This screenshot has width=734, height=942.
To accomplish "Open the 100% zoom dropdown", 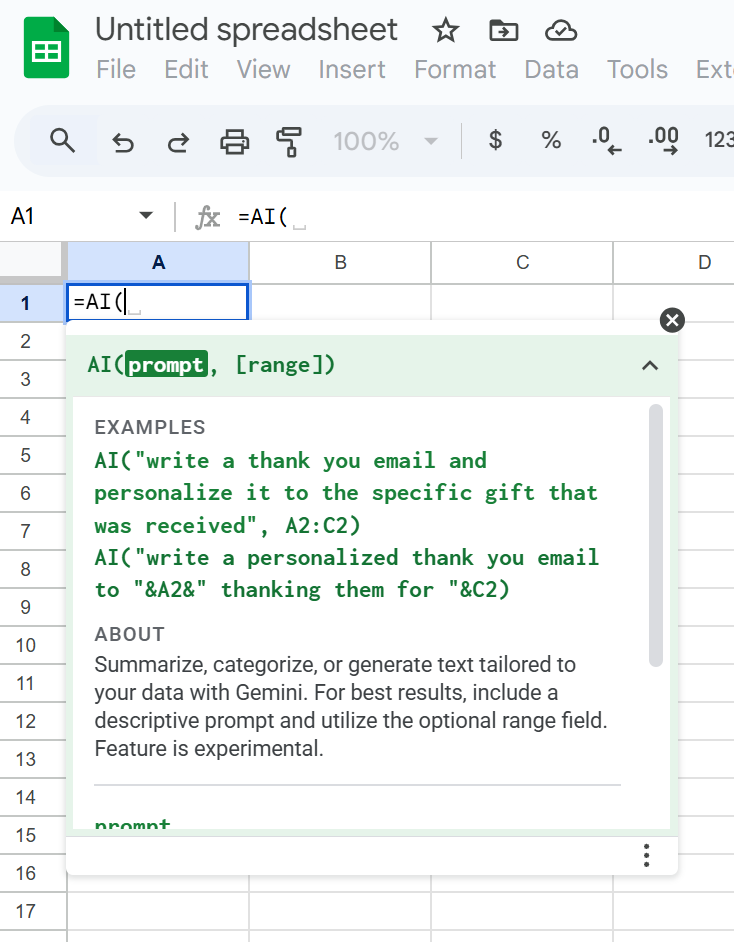I will pyautogui.click(x=385, y=141).
